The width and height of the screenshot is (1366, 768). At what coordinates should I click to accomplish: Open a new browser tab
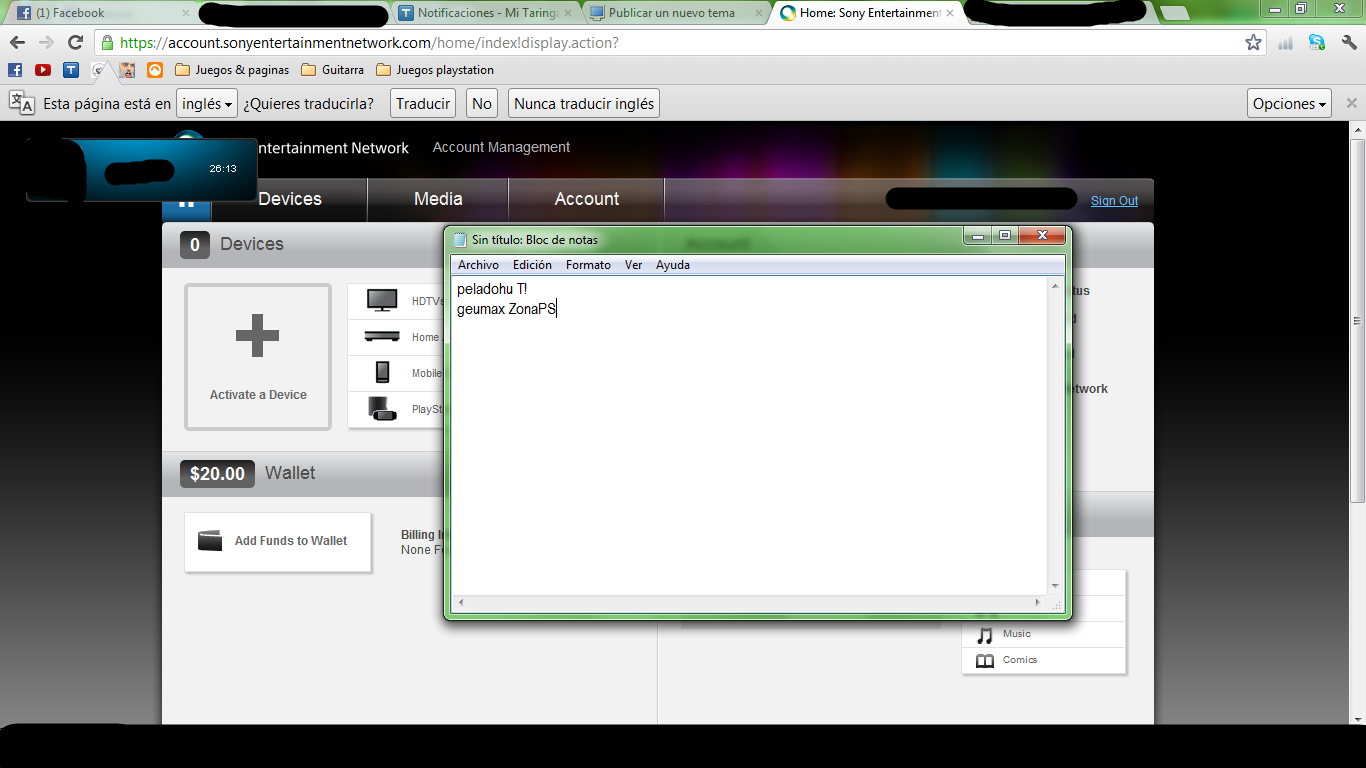coord(1175,13)
